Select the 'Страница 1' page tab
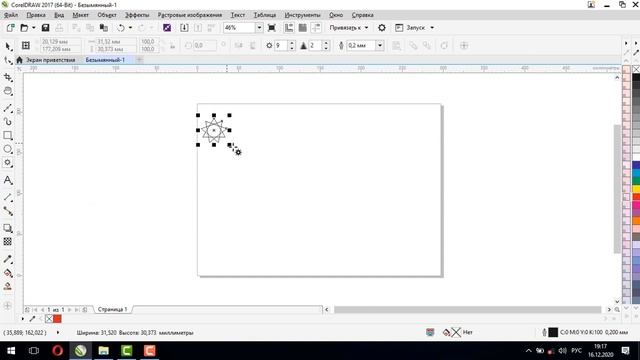The width and height of the screenshot is (640, 360). click(113, 309)
